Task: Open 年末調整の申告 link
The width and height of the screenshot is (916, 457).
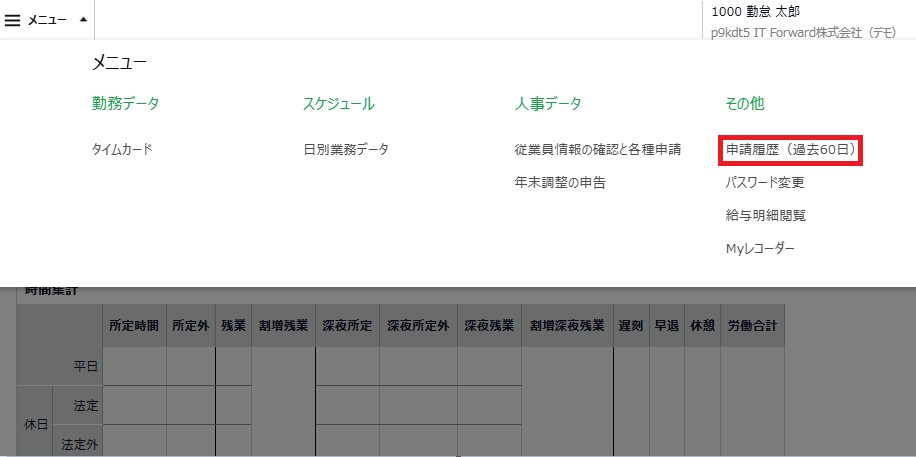Action: coord(559,182)
